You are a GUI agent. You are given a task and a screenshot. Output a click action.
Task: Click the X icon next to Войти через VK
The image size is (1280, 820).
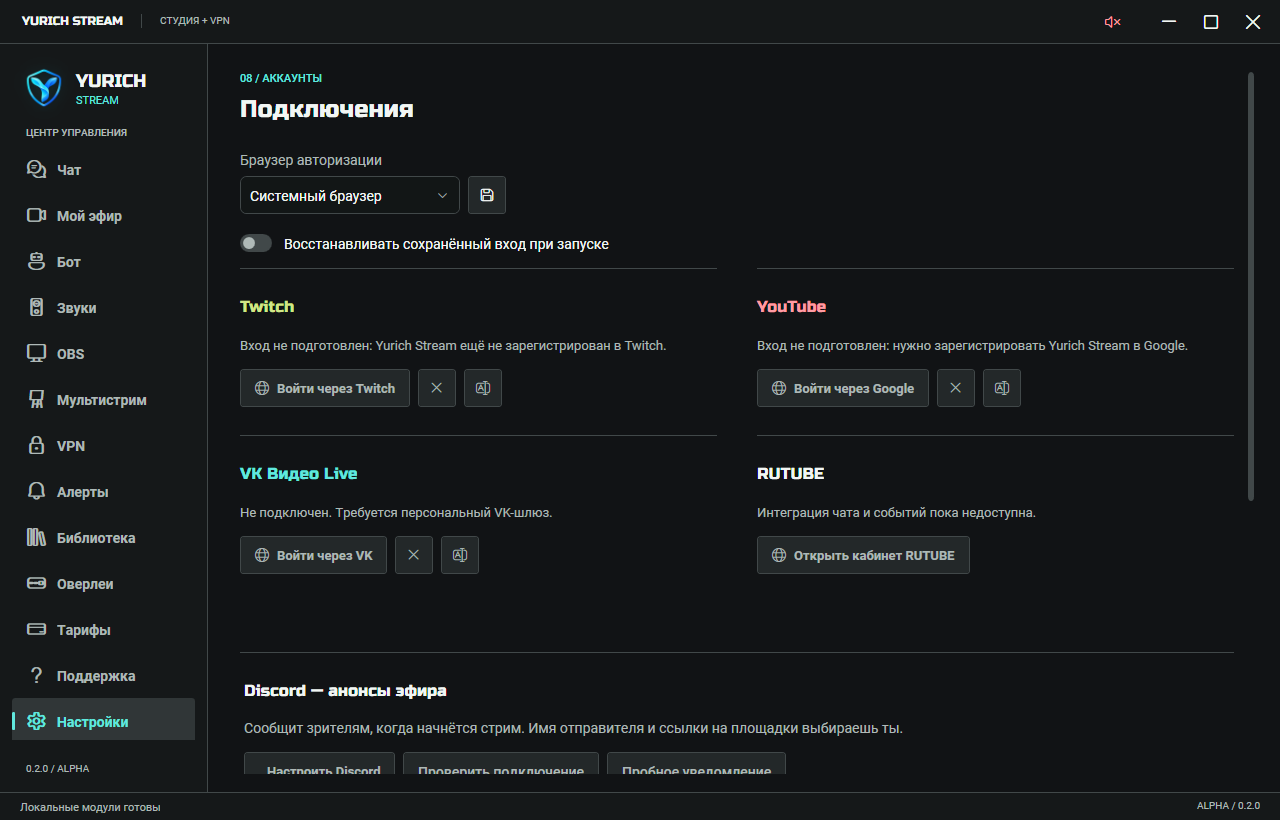[414, 555]
